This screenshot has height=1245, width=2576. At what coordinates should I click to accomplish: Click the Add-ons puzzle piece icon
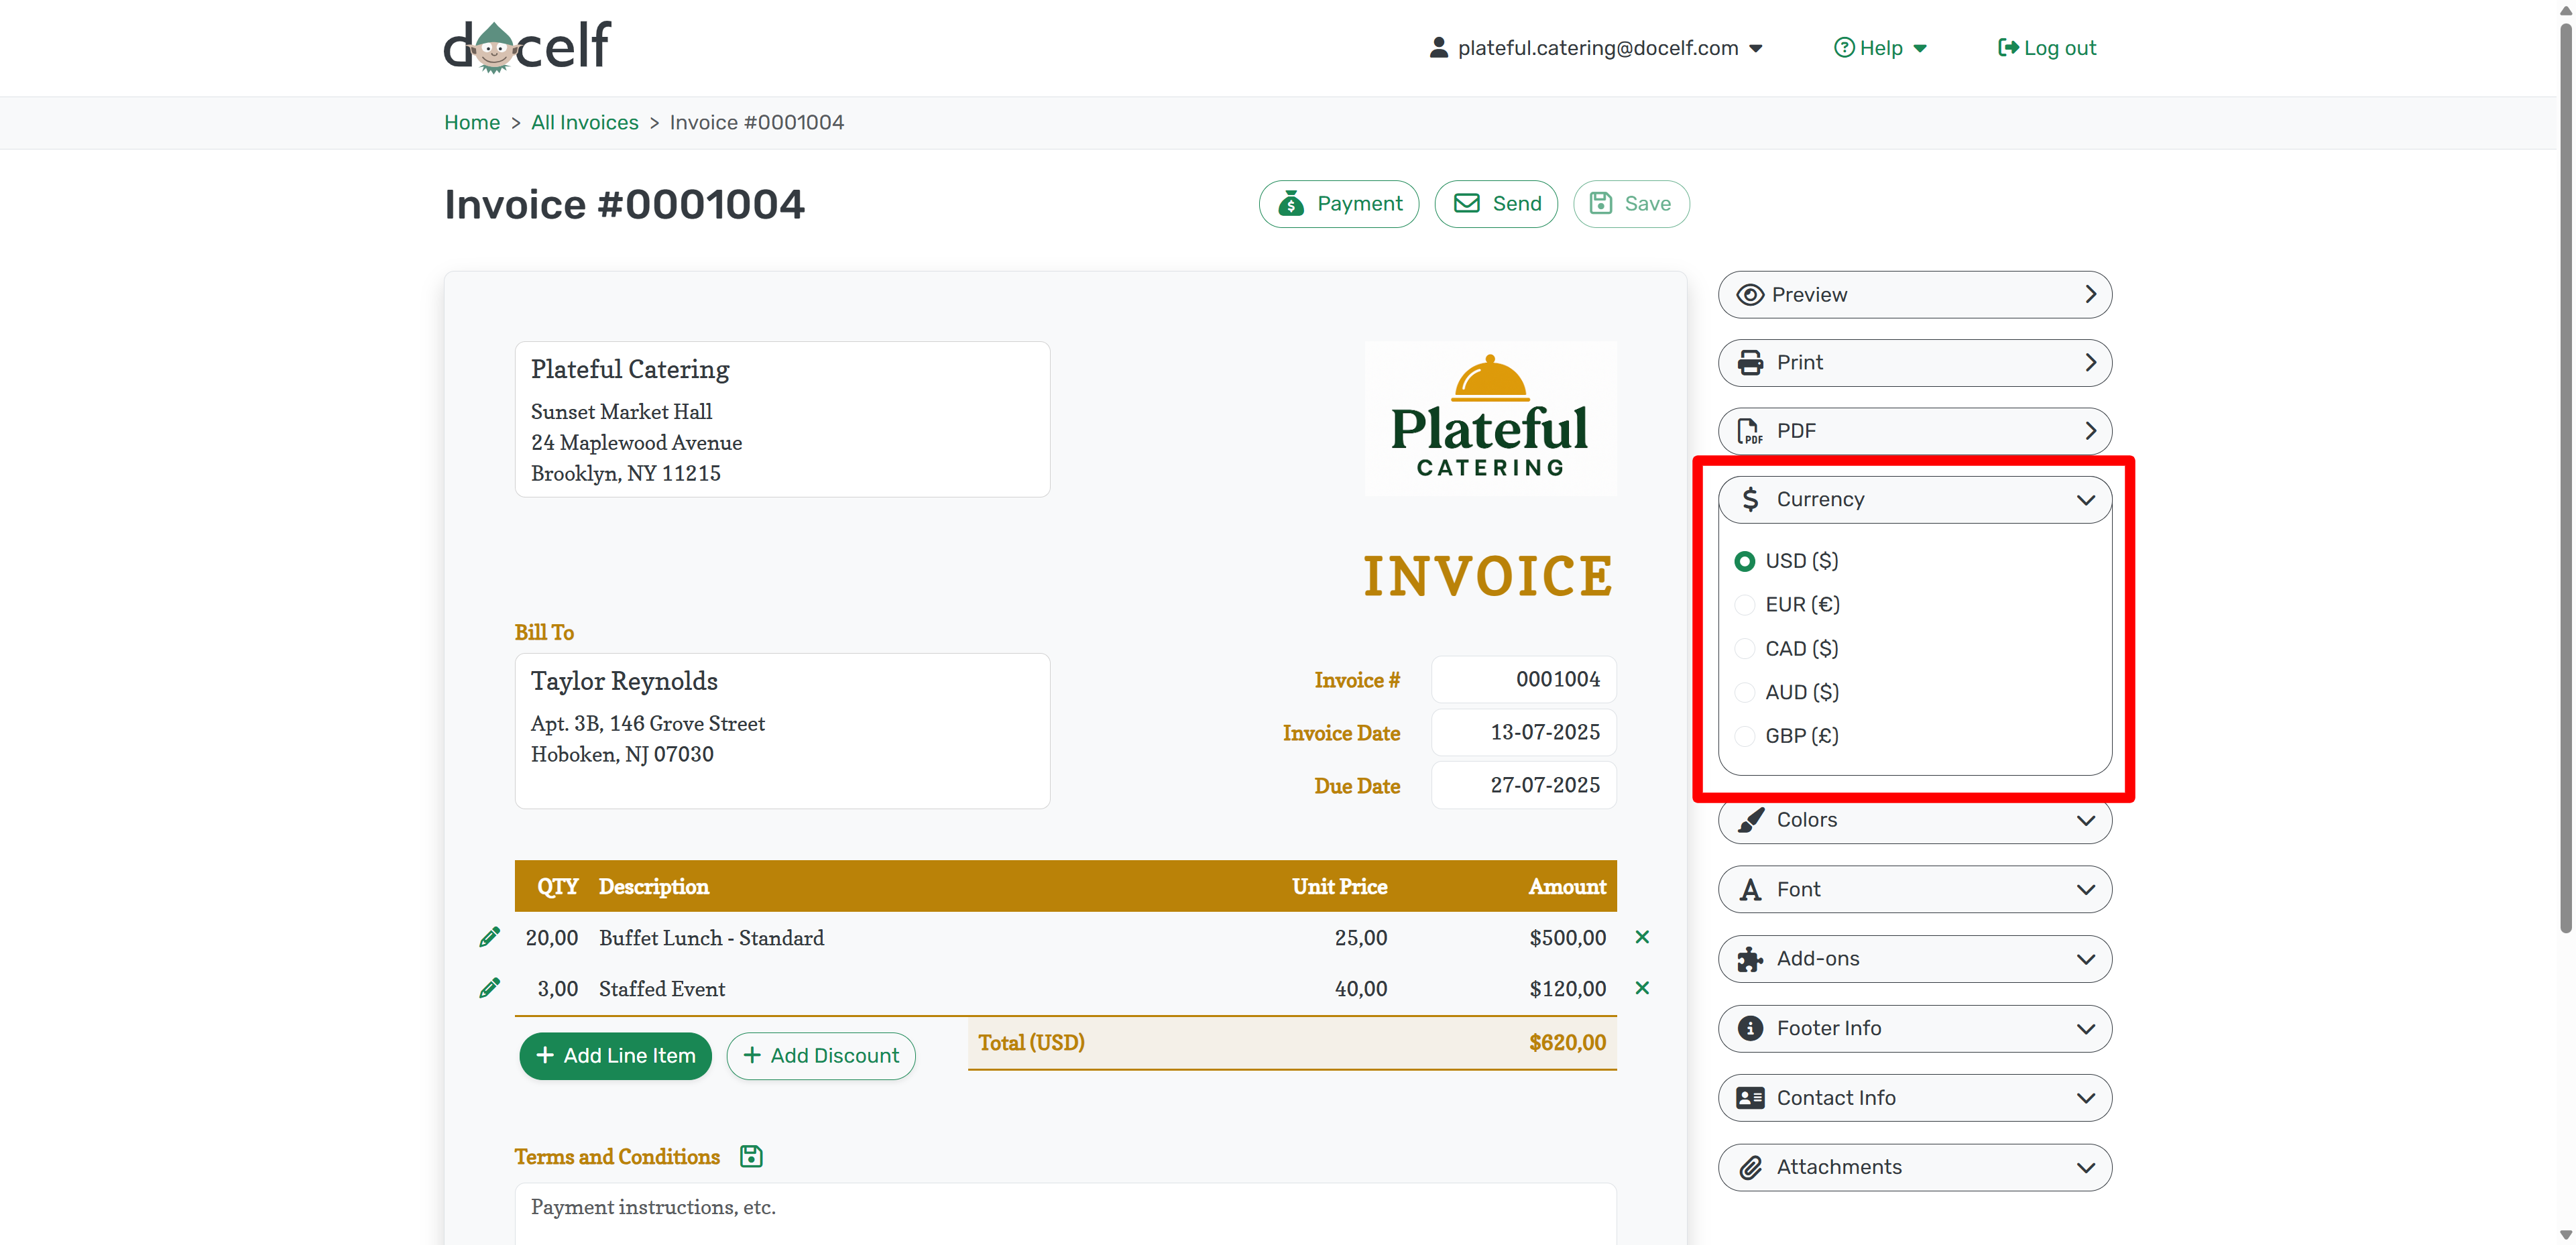(x=1750, y=959)
